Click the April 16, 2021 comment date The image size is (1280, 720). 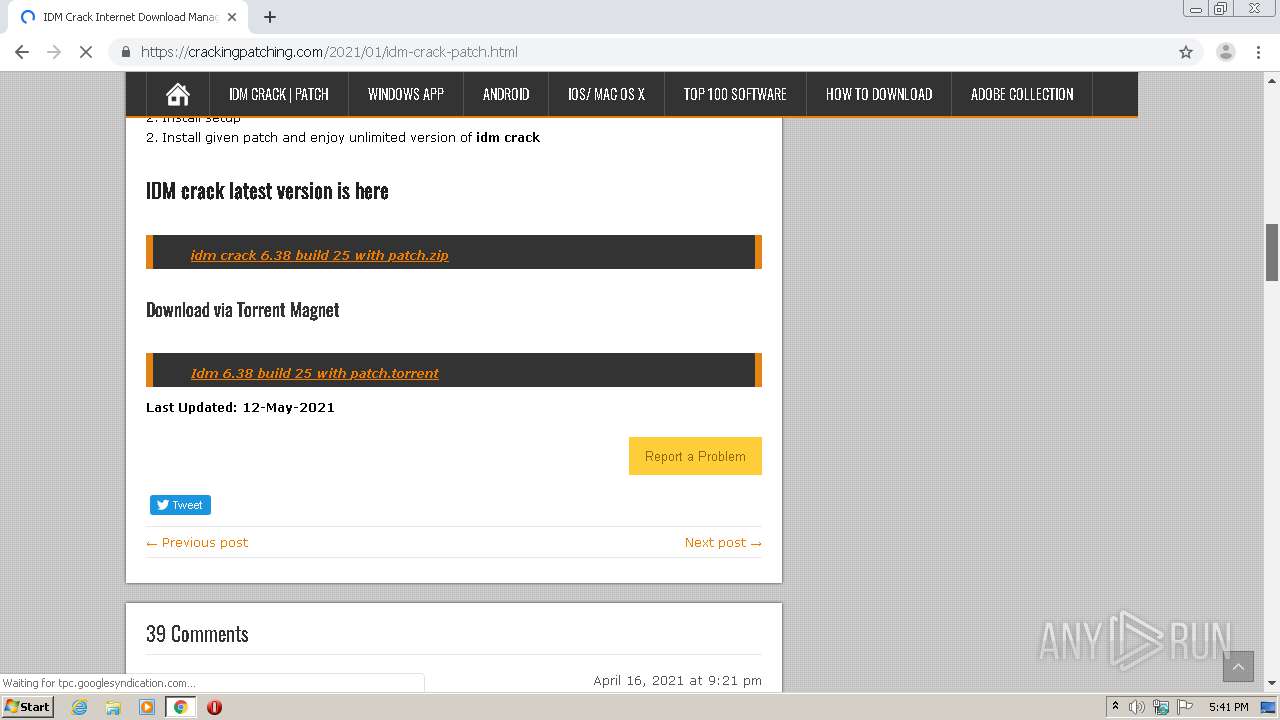(677, 680)
